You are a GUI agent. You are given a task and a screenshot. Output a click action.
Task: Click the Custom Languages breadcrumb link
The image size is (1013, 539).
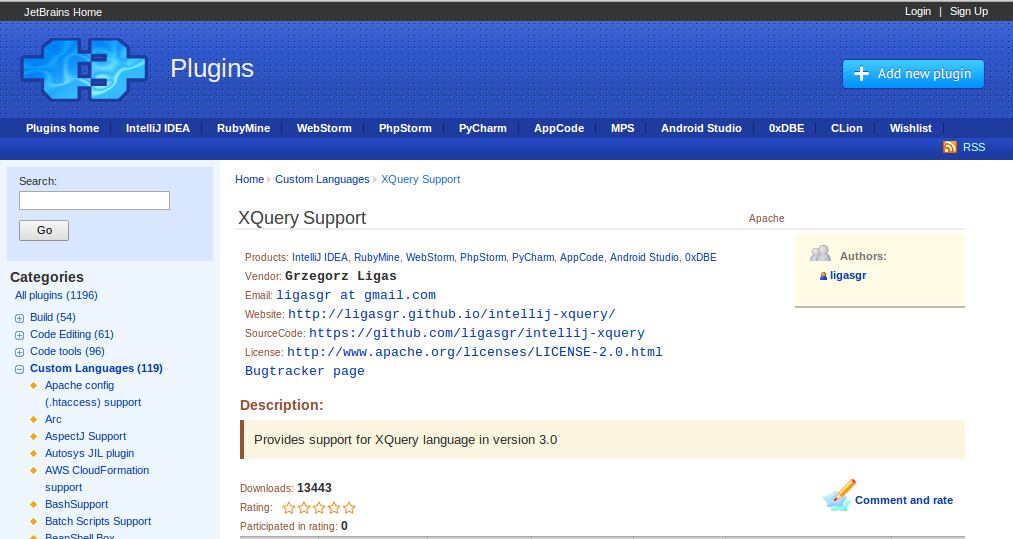tap(322, 179)
